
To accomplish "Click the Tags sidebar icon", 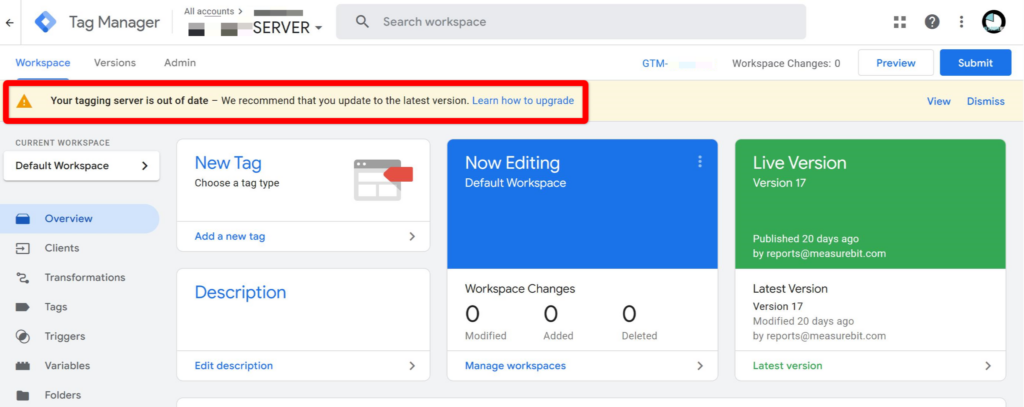I will click(x=23, y=307).
